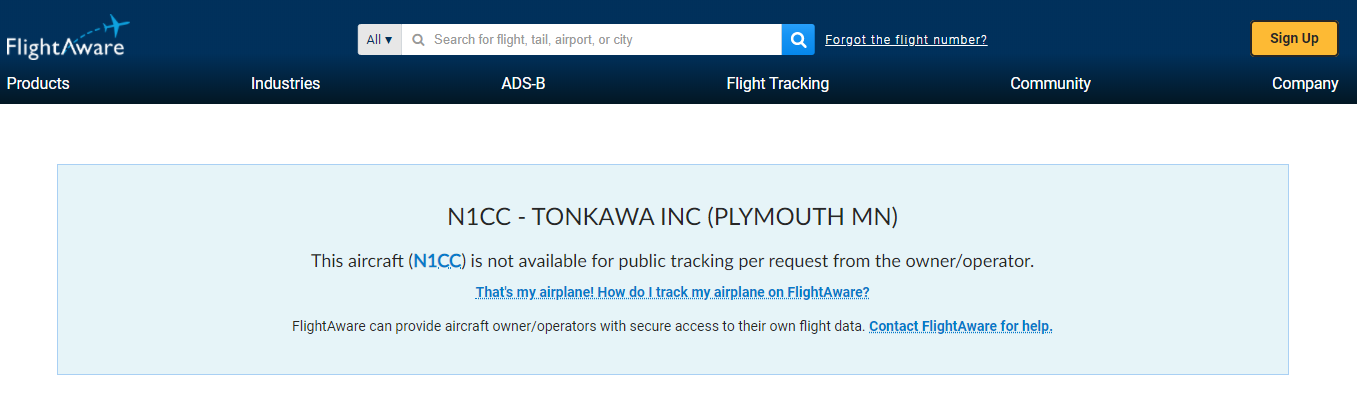Click the N1CC - TONKAWA INC heading
1357x409 pixels.
[672, 217]
